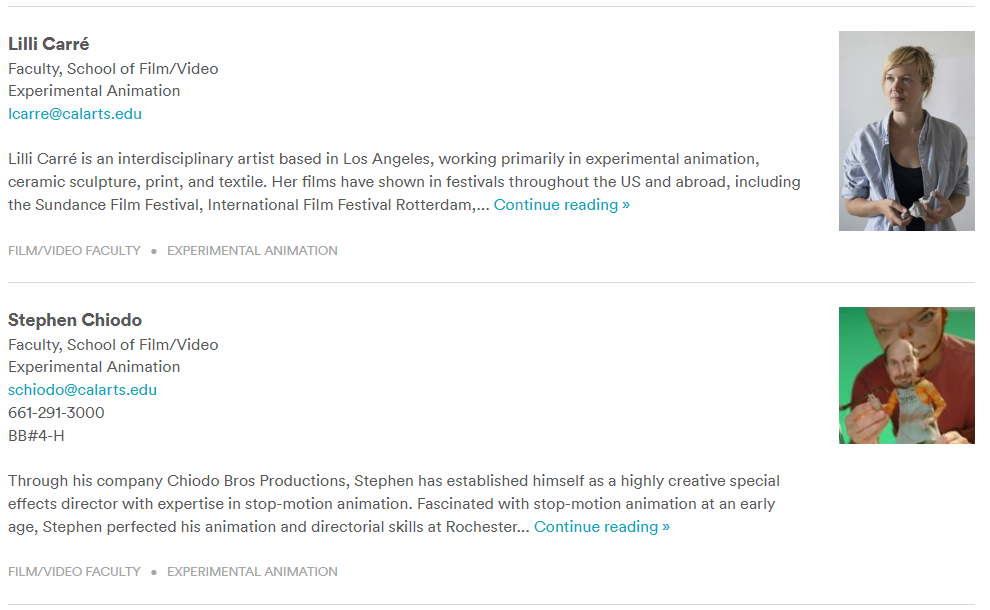Open Lilli Carré's profile name heading
The image size is (990, 610).
(49, 44)
